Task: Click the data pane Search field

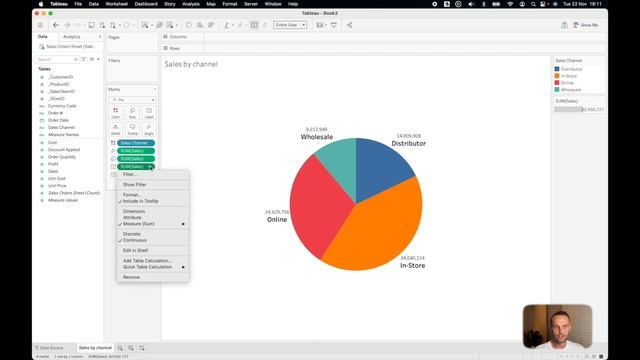Action: coord(57,60)
